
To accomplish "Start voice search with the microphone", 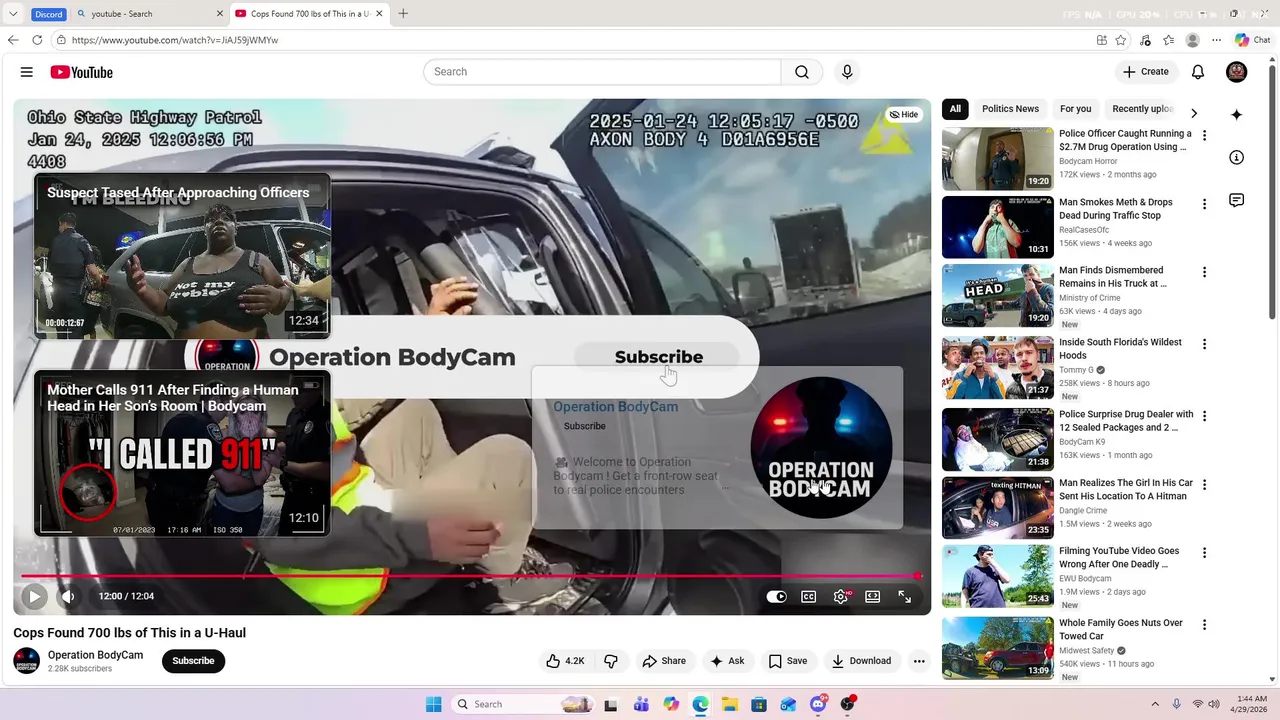I will (x=847, y=72).
